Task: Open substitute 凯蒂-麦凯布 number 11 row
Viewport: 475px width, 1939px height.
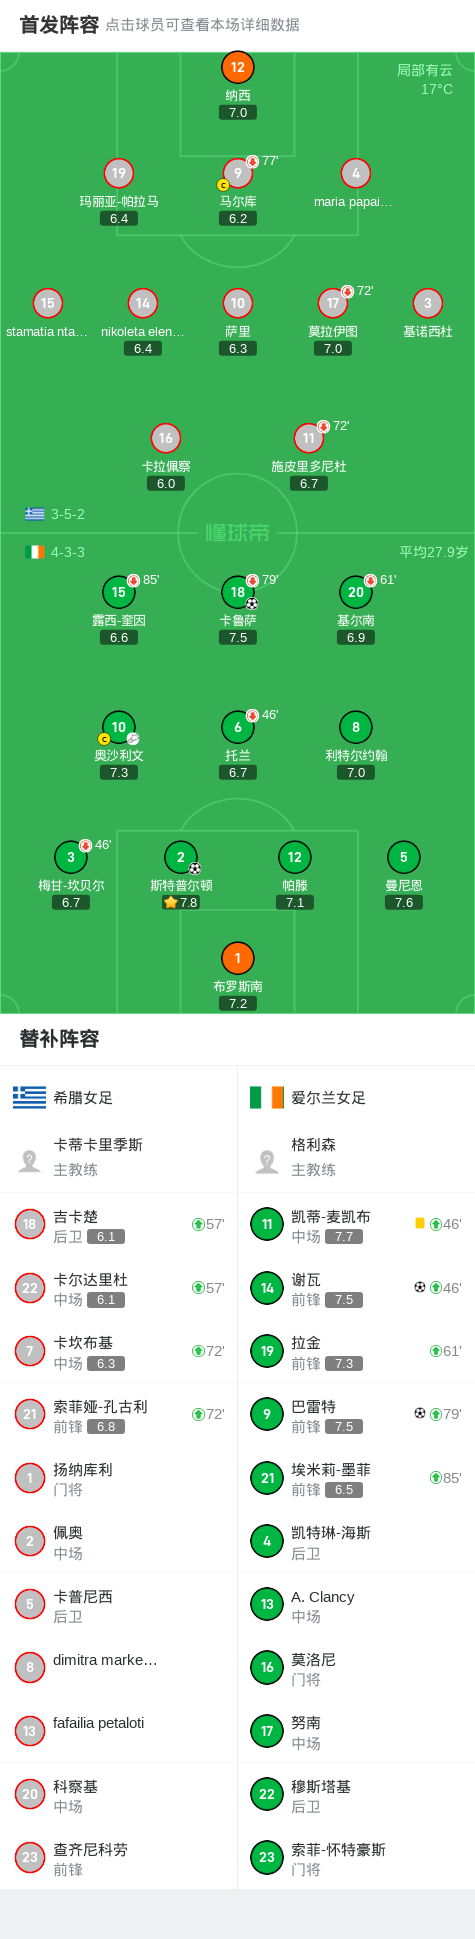Action: 356,1224
